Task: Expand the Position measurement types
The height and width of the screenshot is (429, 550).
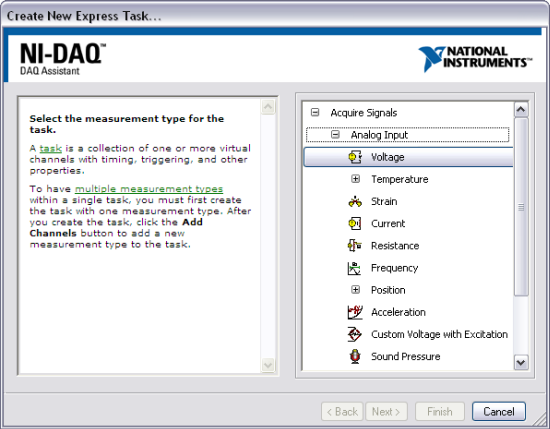Action: pos(355,290)
